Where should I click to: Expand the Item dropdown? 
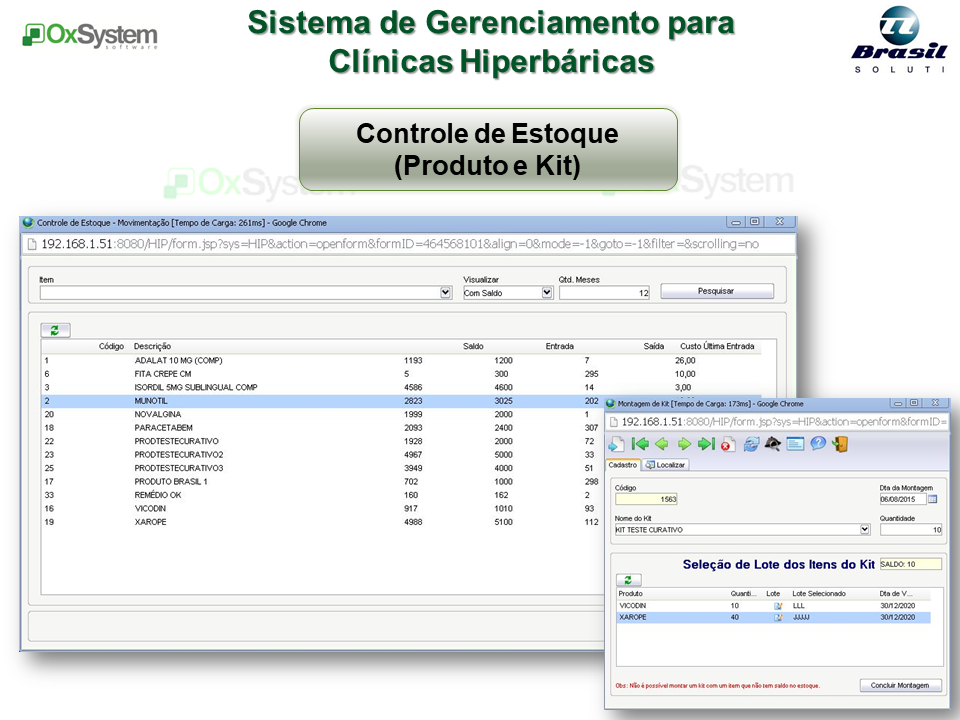click(x=446, y=293)
